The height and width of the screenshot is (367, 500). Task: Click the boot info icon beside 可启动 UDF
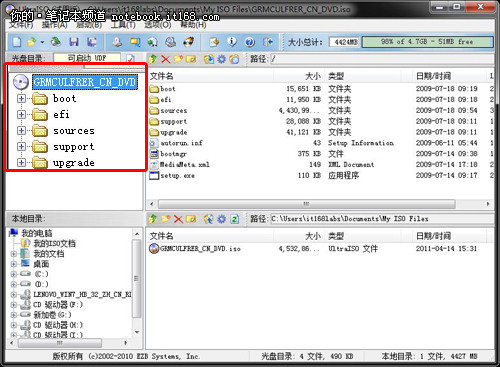[x=130, y=59]
